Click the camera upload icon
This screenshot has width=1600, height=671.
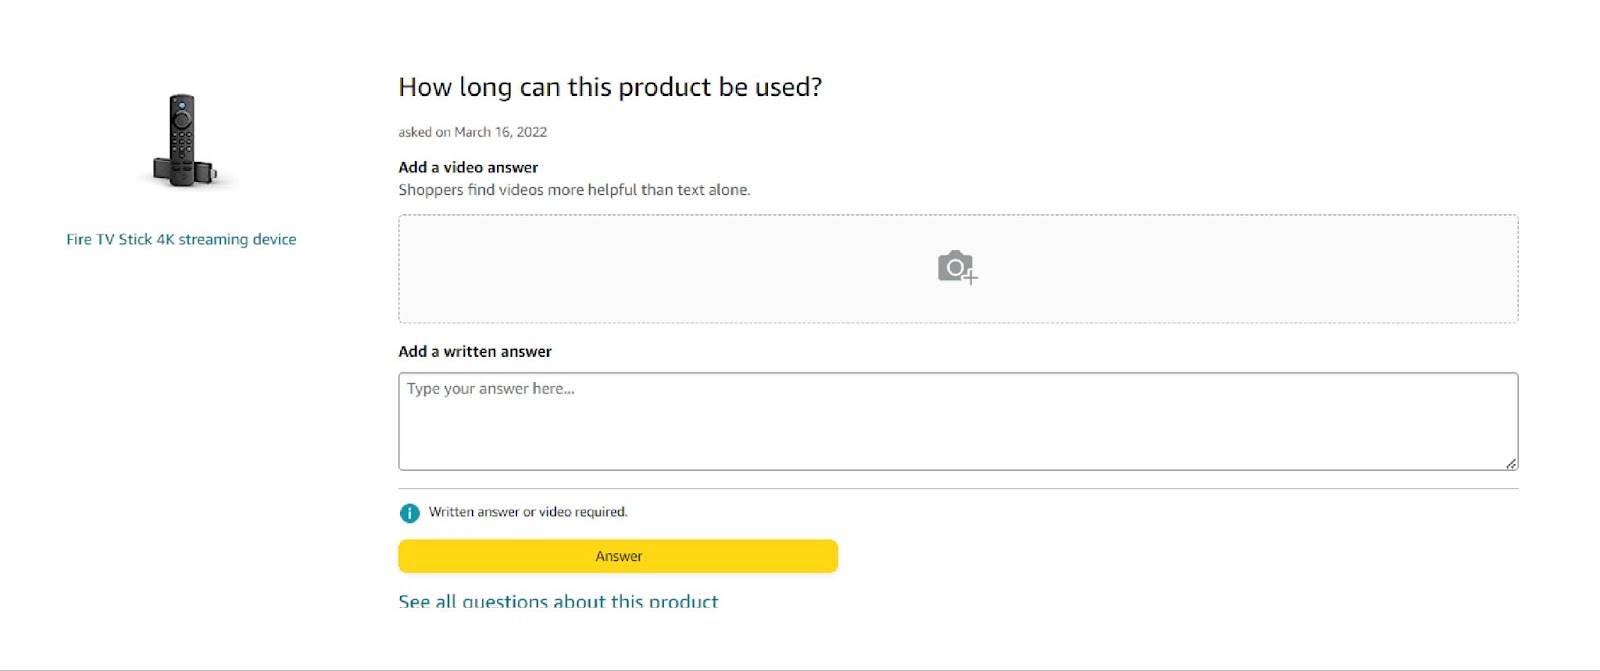957,267
